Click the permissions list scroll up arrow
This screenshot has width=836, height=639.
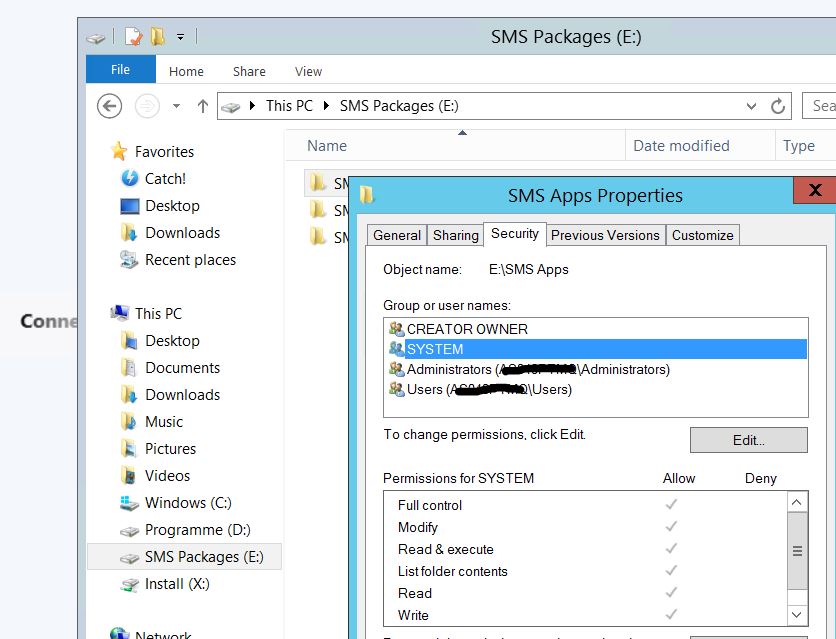(x=797, y=502)
